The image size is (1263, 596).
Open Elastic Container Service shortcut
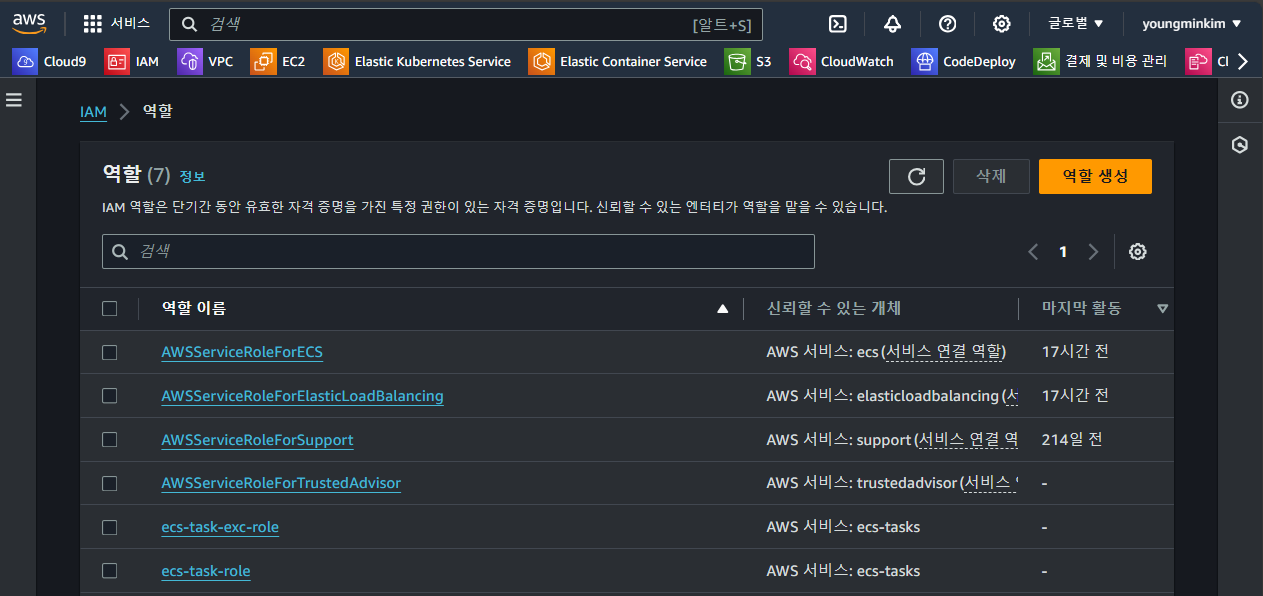click(618, 61)
